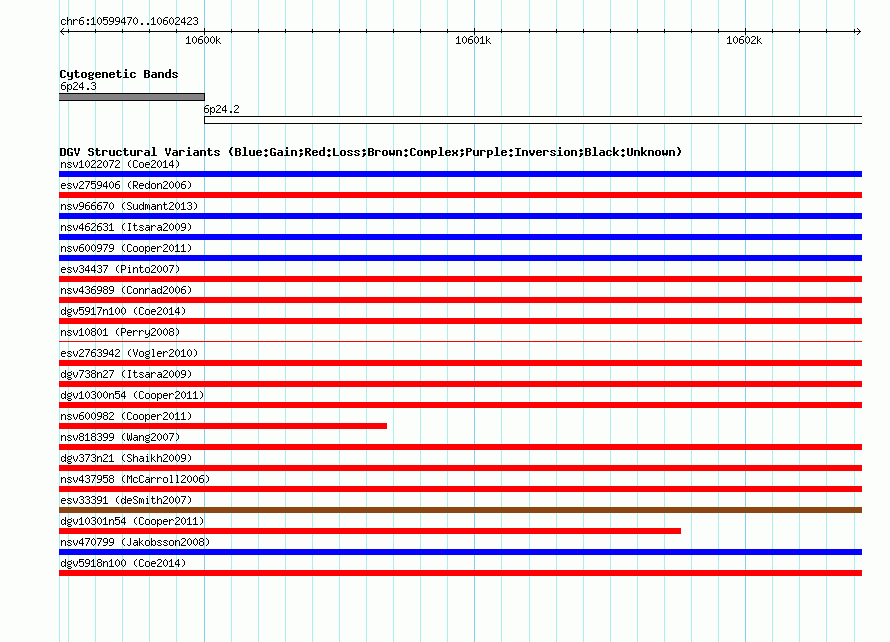This screenshot has width=890, height=642.
Task: Open the dgv5918n100 (Coe2014) label
Action: click(123, 563)
